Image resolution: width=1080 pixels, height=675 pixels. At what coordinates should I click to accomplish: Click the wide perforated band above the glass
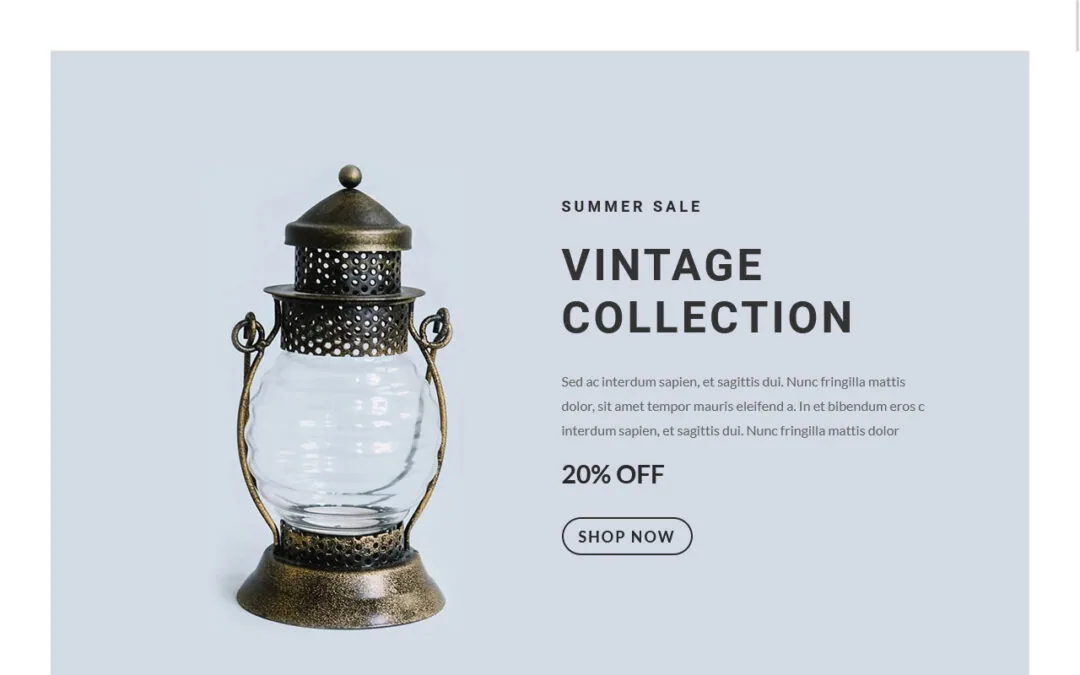point(344,326)
